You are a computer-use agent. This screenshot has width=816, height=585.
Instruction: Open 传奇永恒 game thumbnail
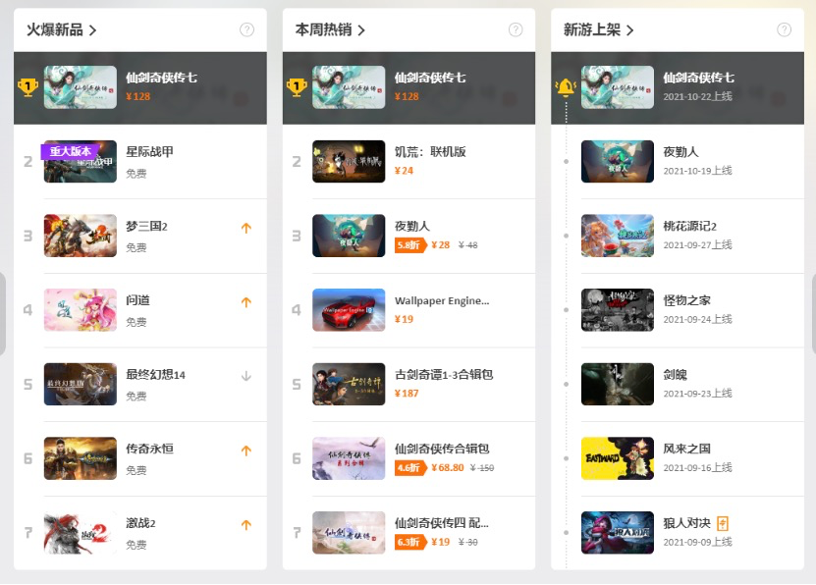coord(80,459)
